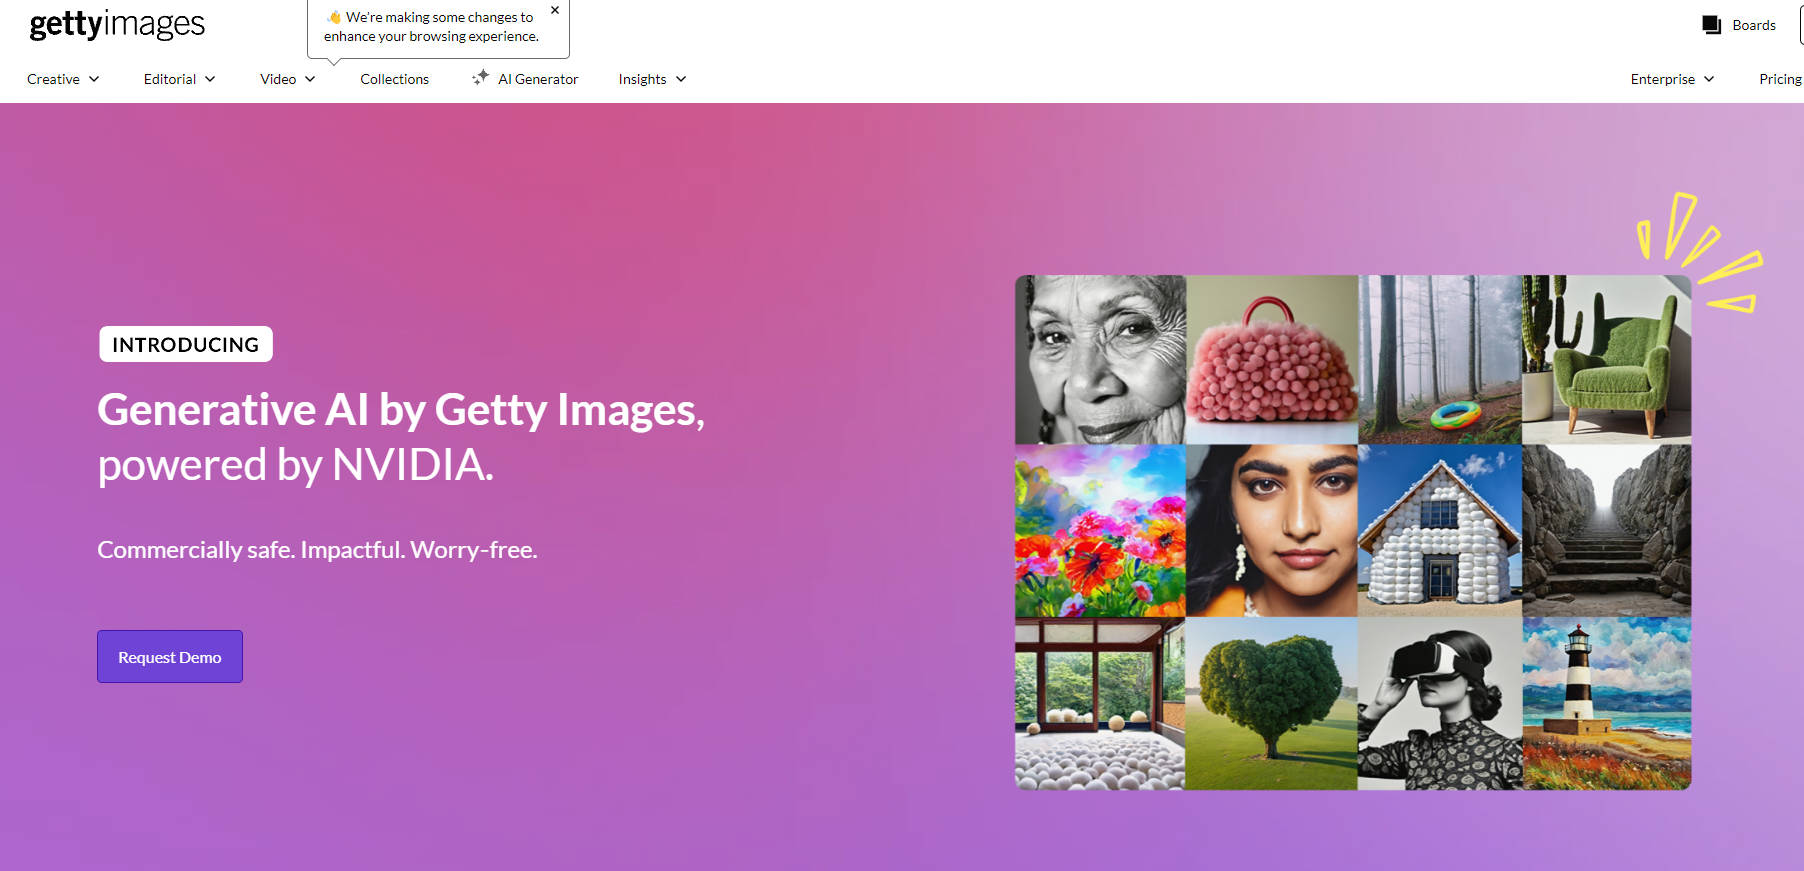
Task: Open the Collections page
Action: coord(394,79)
